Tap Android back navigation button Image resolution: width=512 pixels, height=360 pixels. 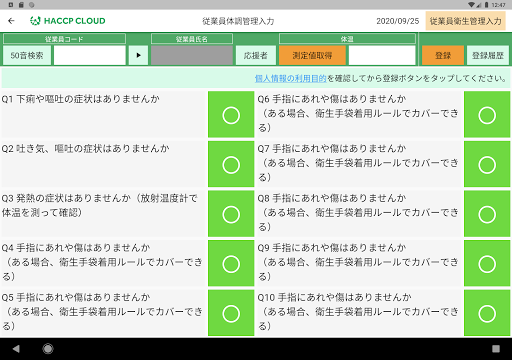(16, 349)
